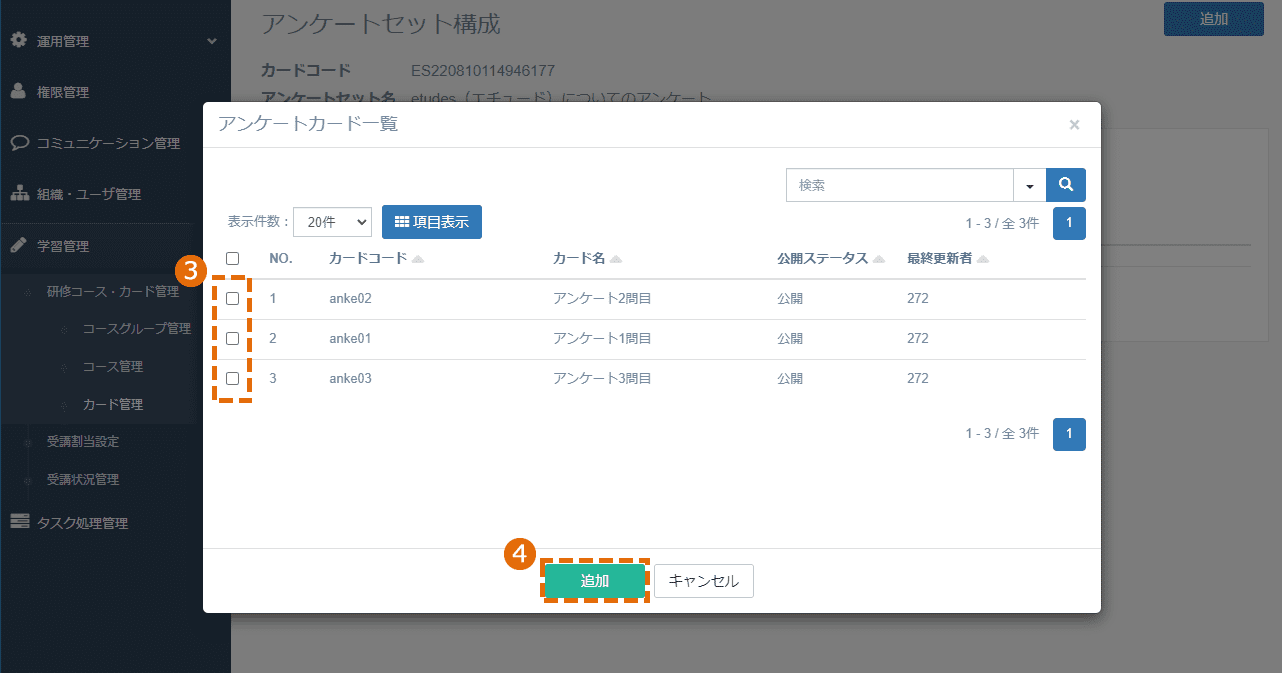Select 受講割当設定 submenu item
The height and width of the screenshot is (673, 1282).
point(83,442)
